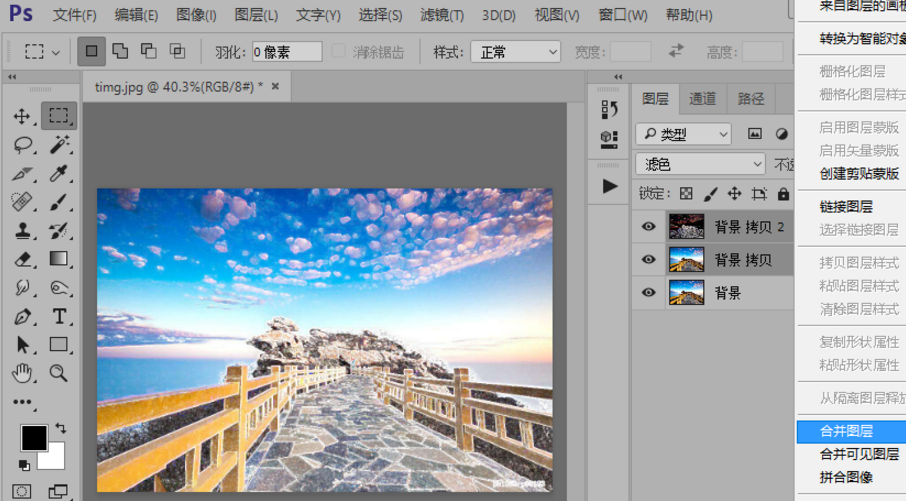Open the 类型 layer filter dropdown
Screen dimensions: 906x501
[684, 134]
